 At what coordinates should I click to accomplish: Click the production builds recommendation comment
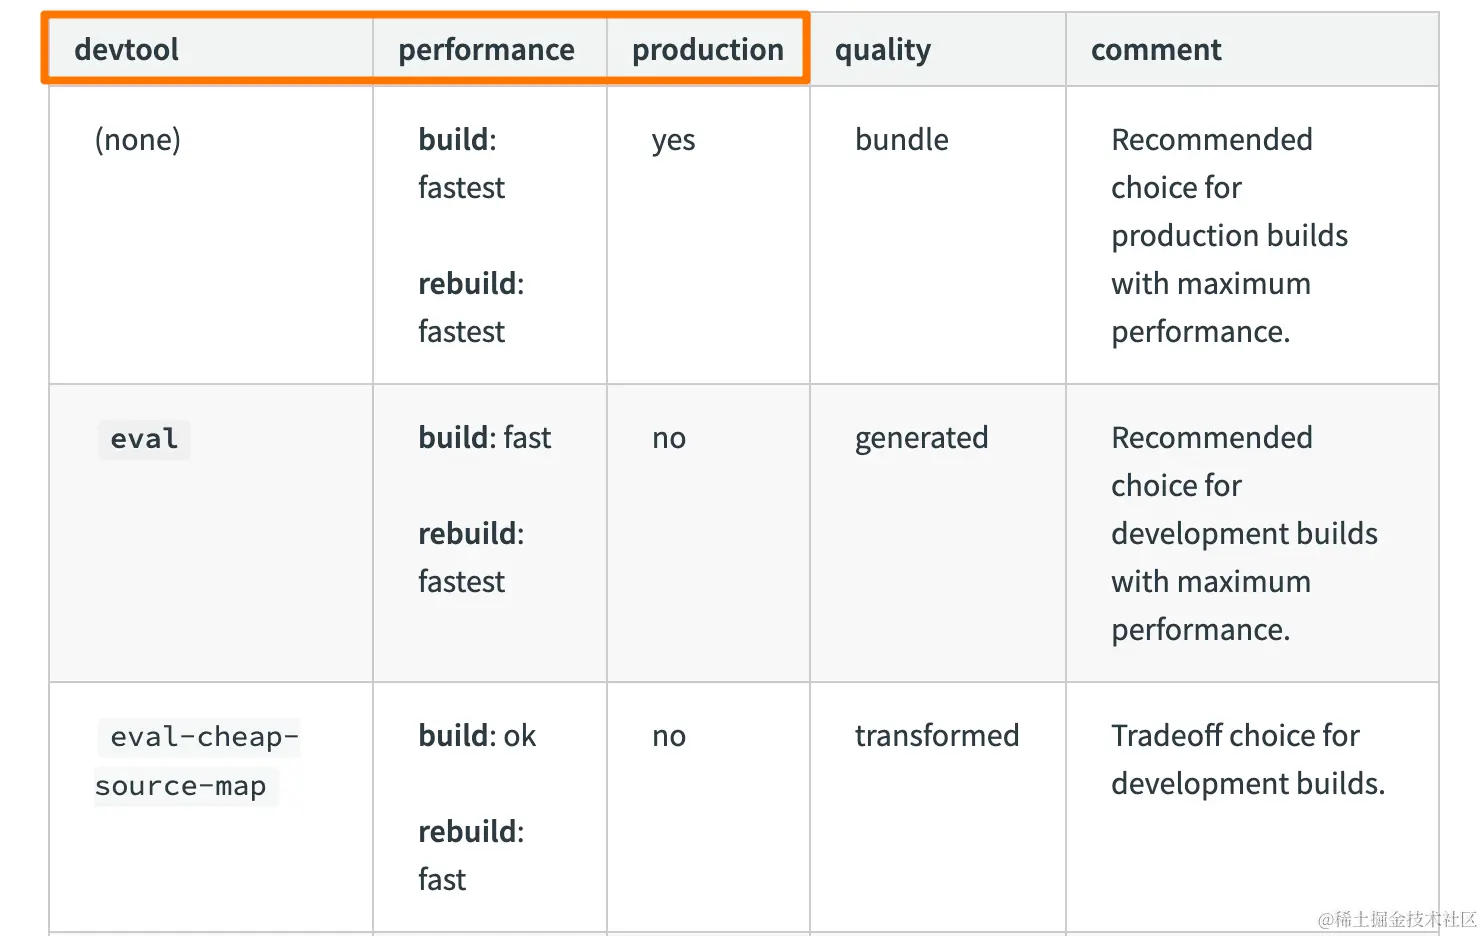[x=1229, y=235]
